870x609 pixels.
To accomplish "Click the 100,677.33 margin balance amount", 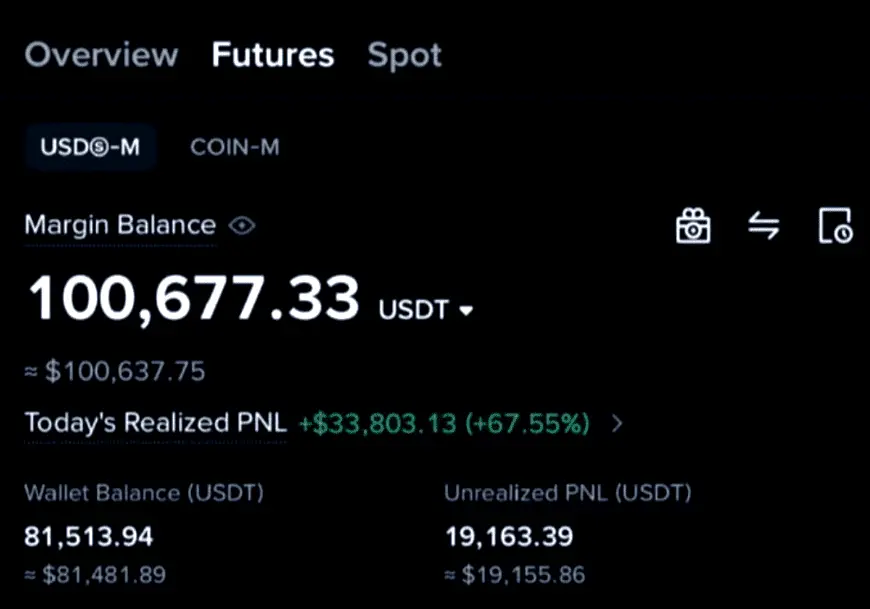I will coord(194,299).
